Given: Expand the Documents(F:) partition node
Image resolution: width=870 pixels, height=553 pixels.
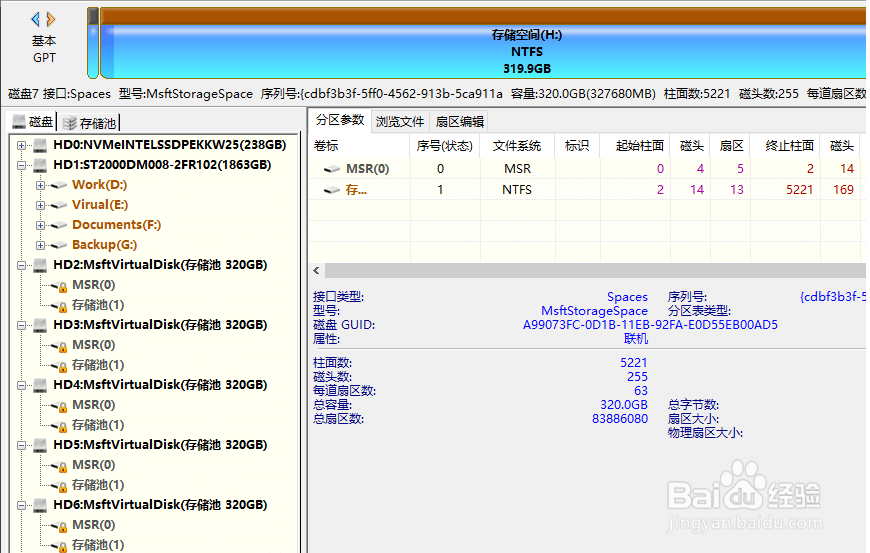Looking at the screenshot, I should tap(40, 225).
